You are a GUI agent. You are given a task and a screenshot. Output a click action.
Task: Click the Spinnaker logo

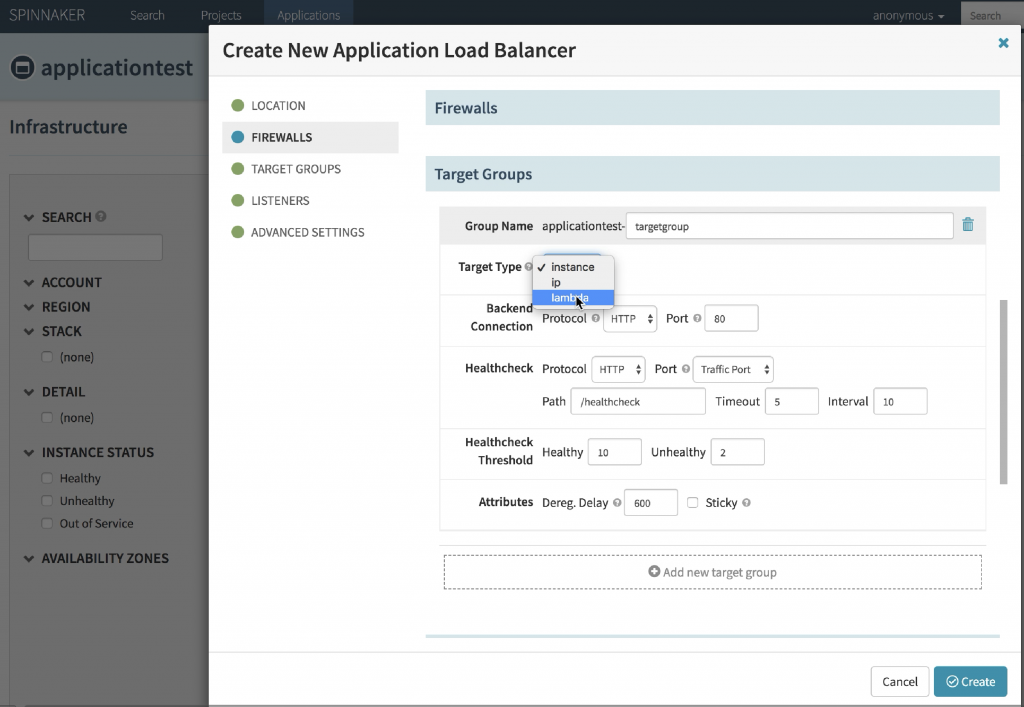(x=48, y=14)
